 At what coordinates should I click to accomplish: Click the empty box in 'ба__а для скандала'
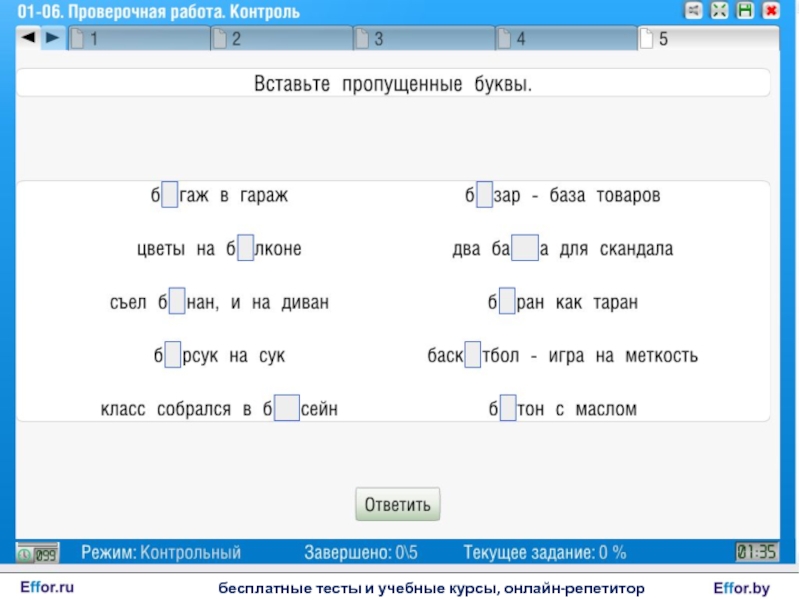click(x=525, y=249)
